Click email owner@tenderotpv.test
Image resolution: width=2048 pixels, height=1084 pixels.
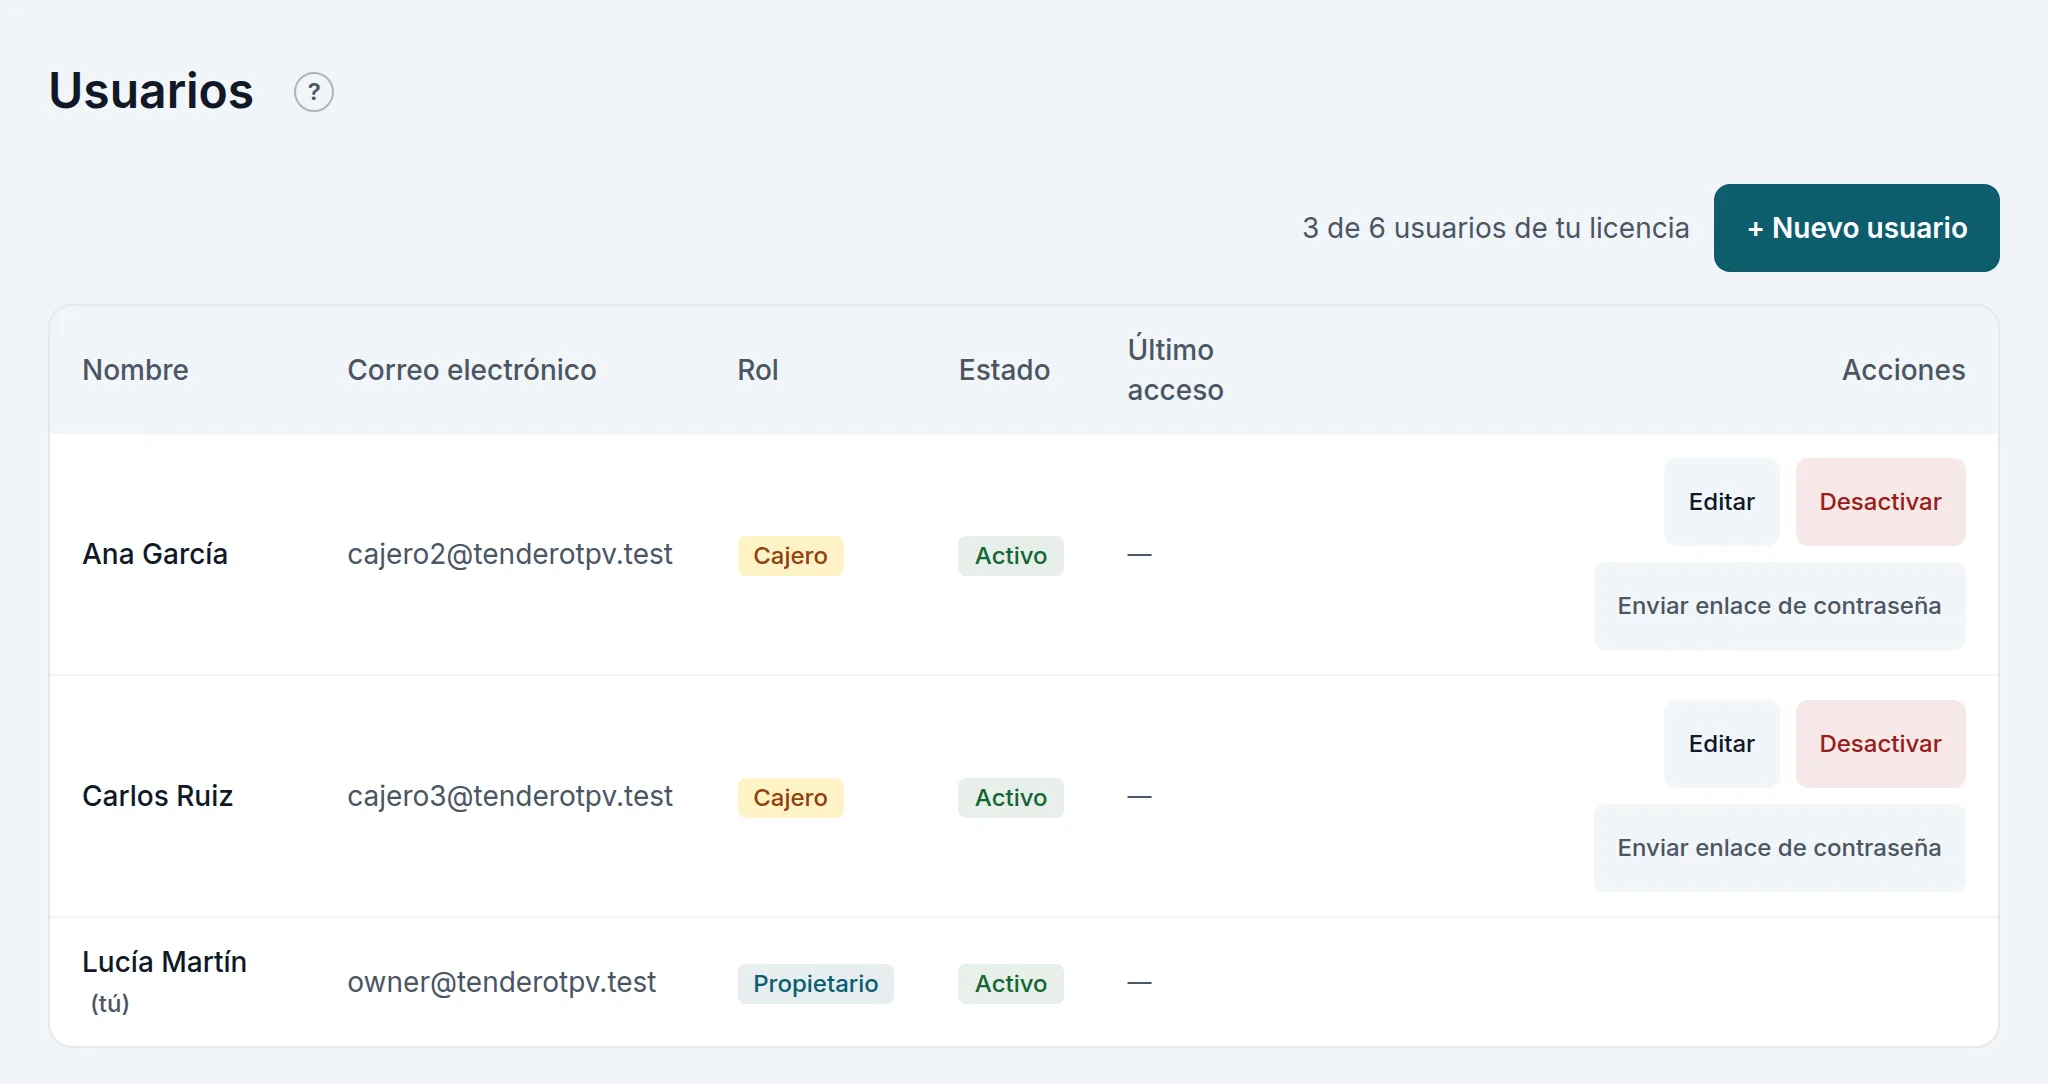click(x=501, y=982)
